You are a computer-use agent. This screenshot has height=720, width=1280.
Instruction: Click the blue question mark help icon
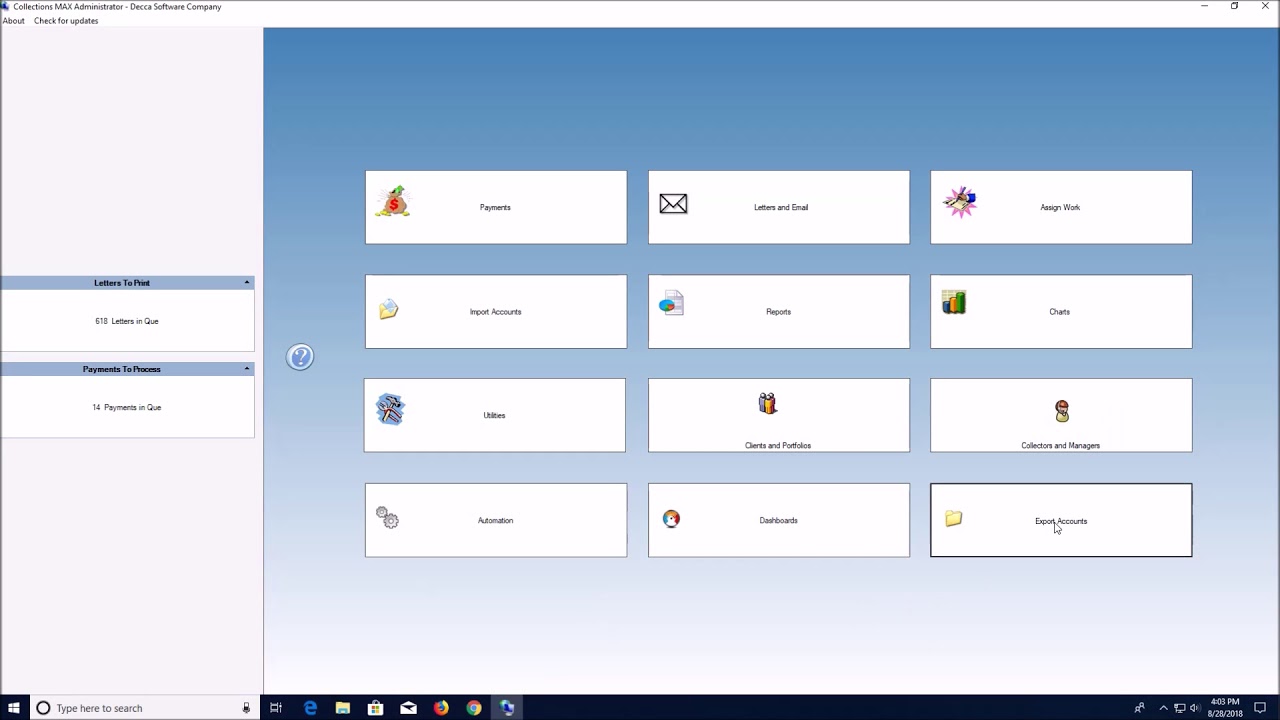[x=300, y=357]
